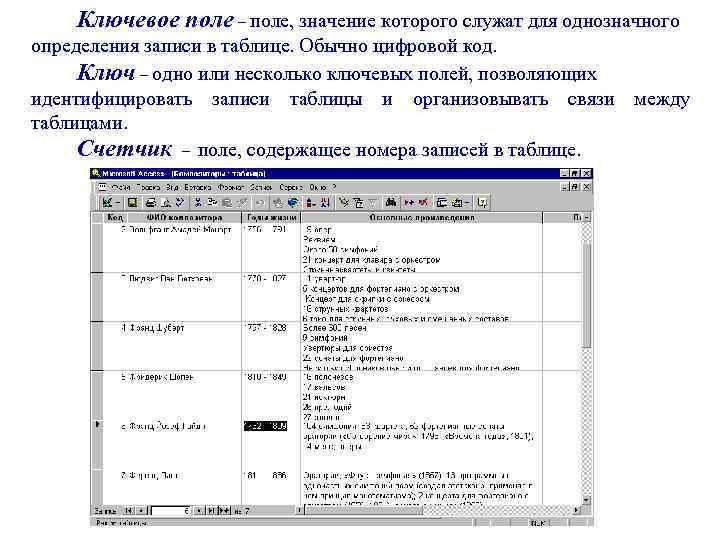
Task: Open the View mode dropdown arrow
Action: 118,202
